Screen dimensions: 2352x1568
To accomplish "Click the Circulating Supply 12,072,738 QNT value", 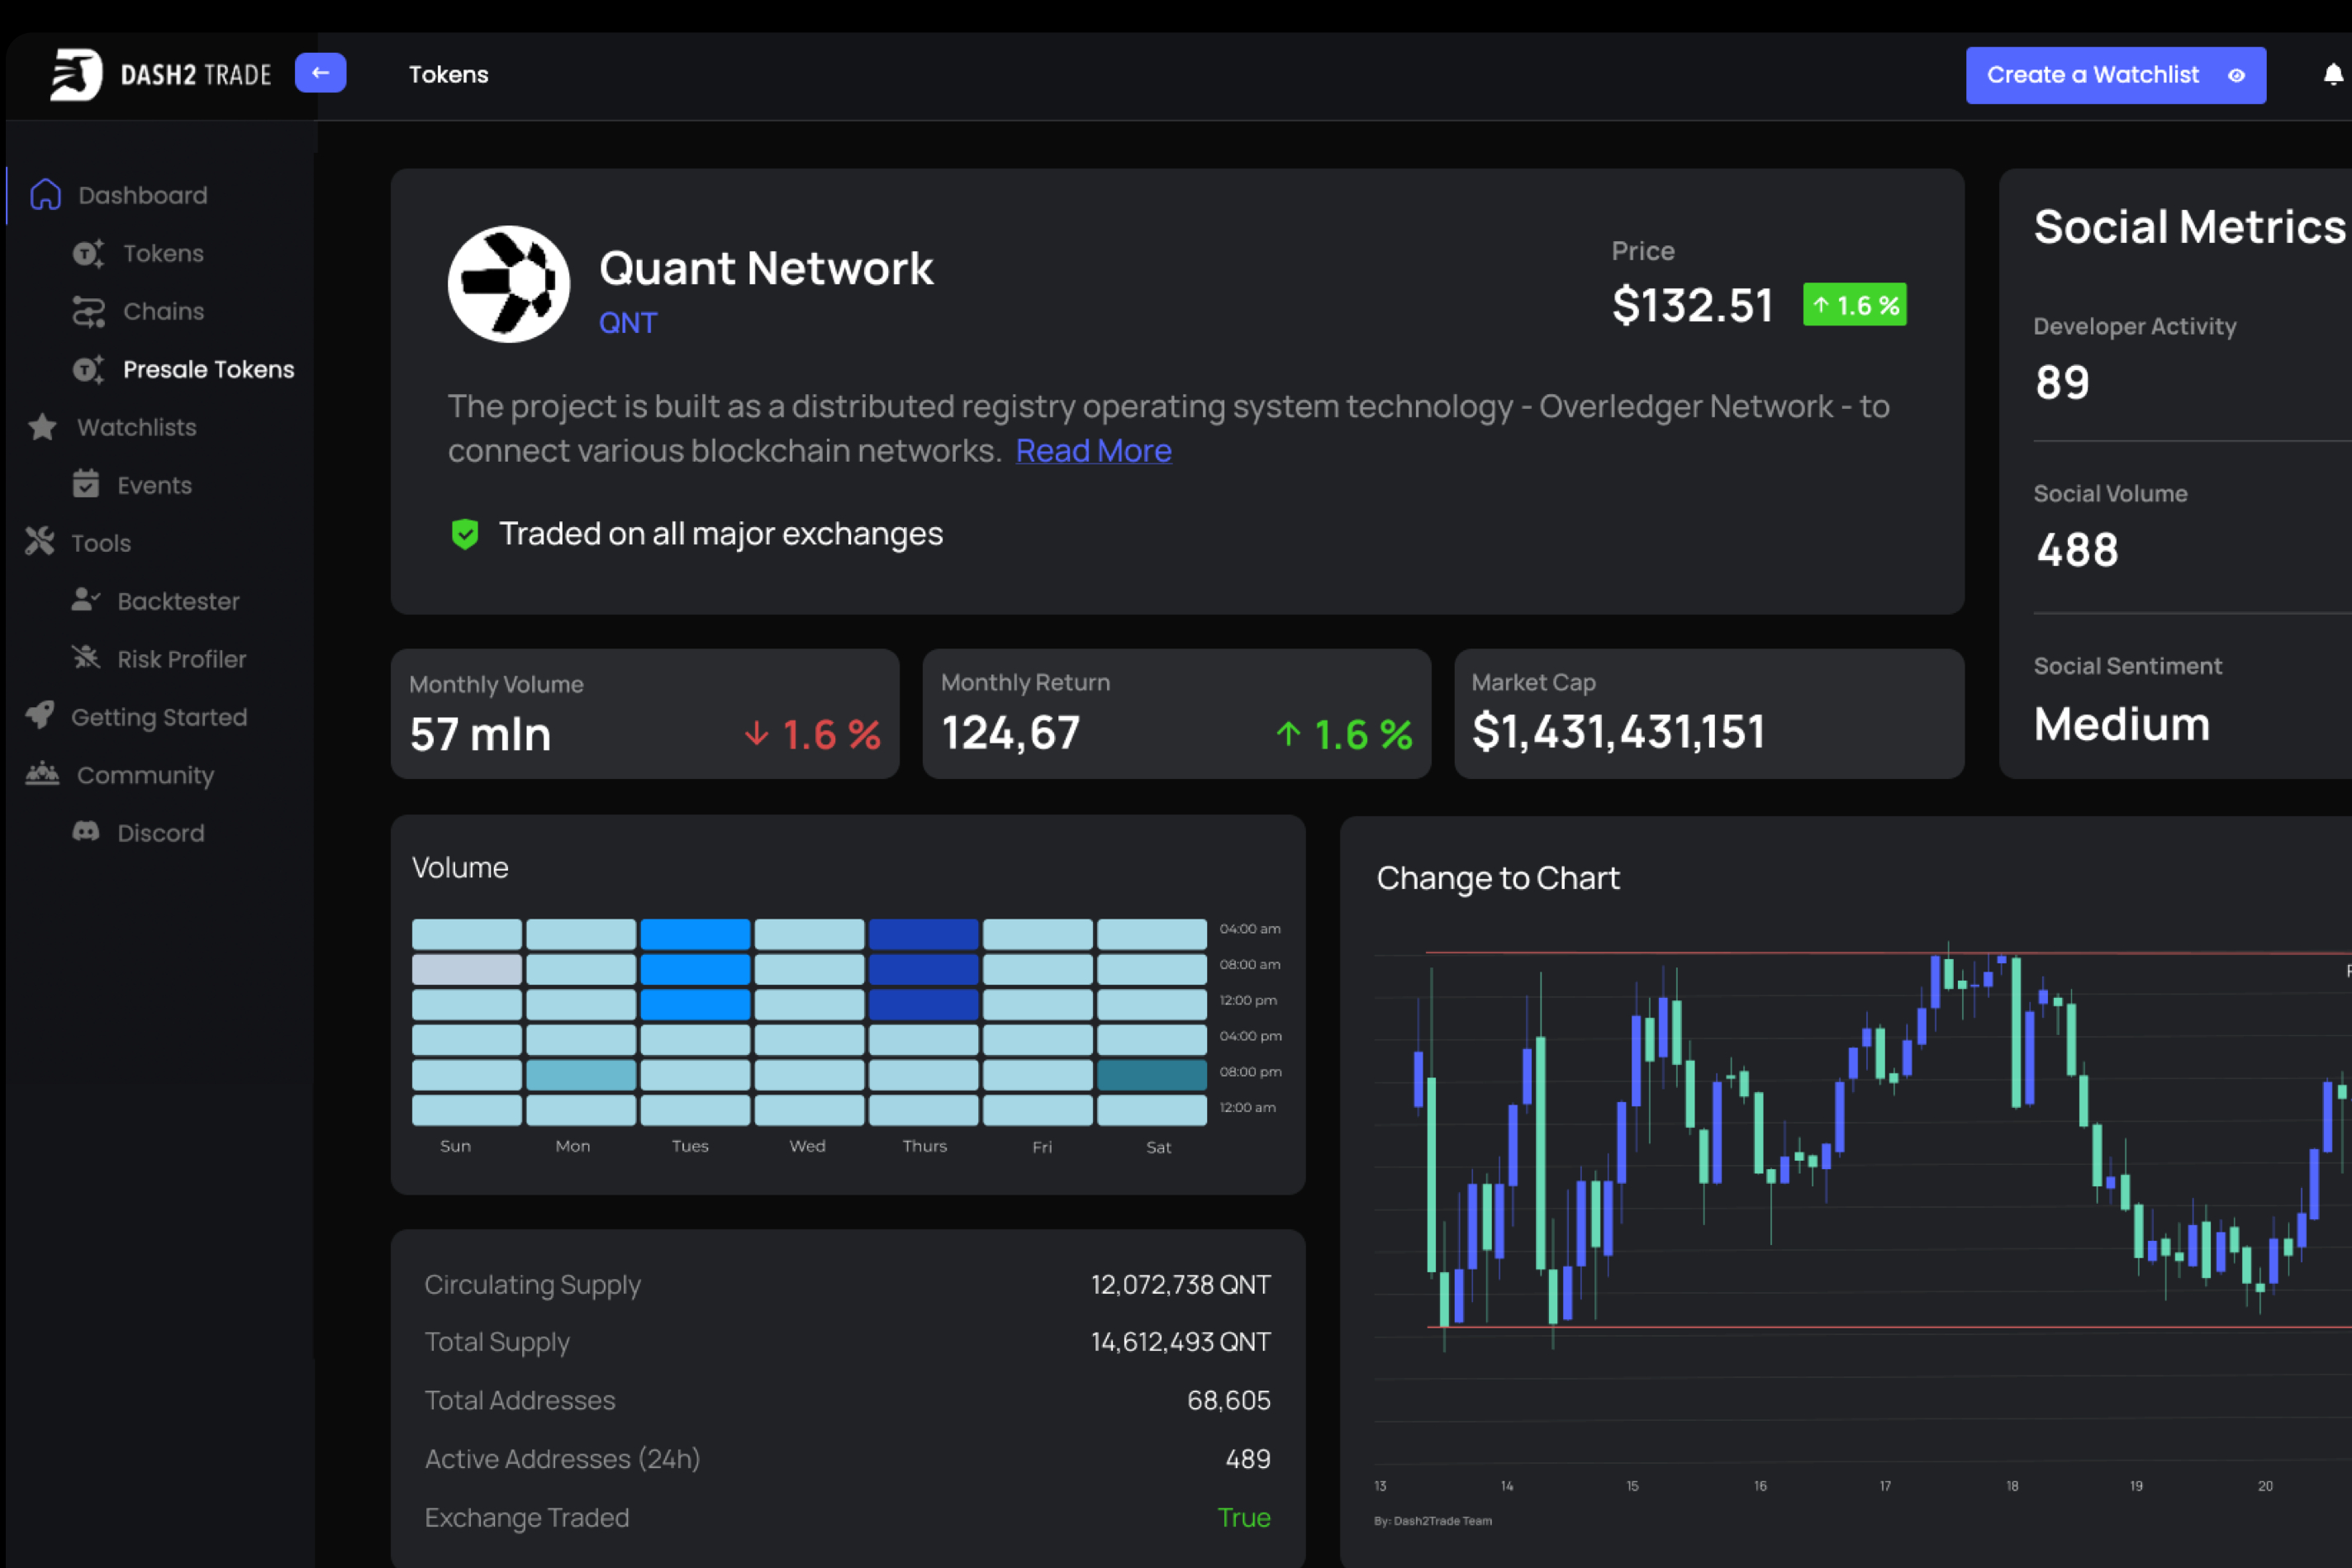I will coord(1180,1284).
